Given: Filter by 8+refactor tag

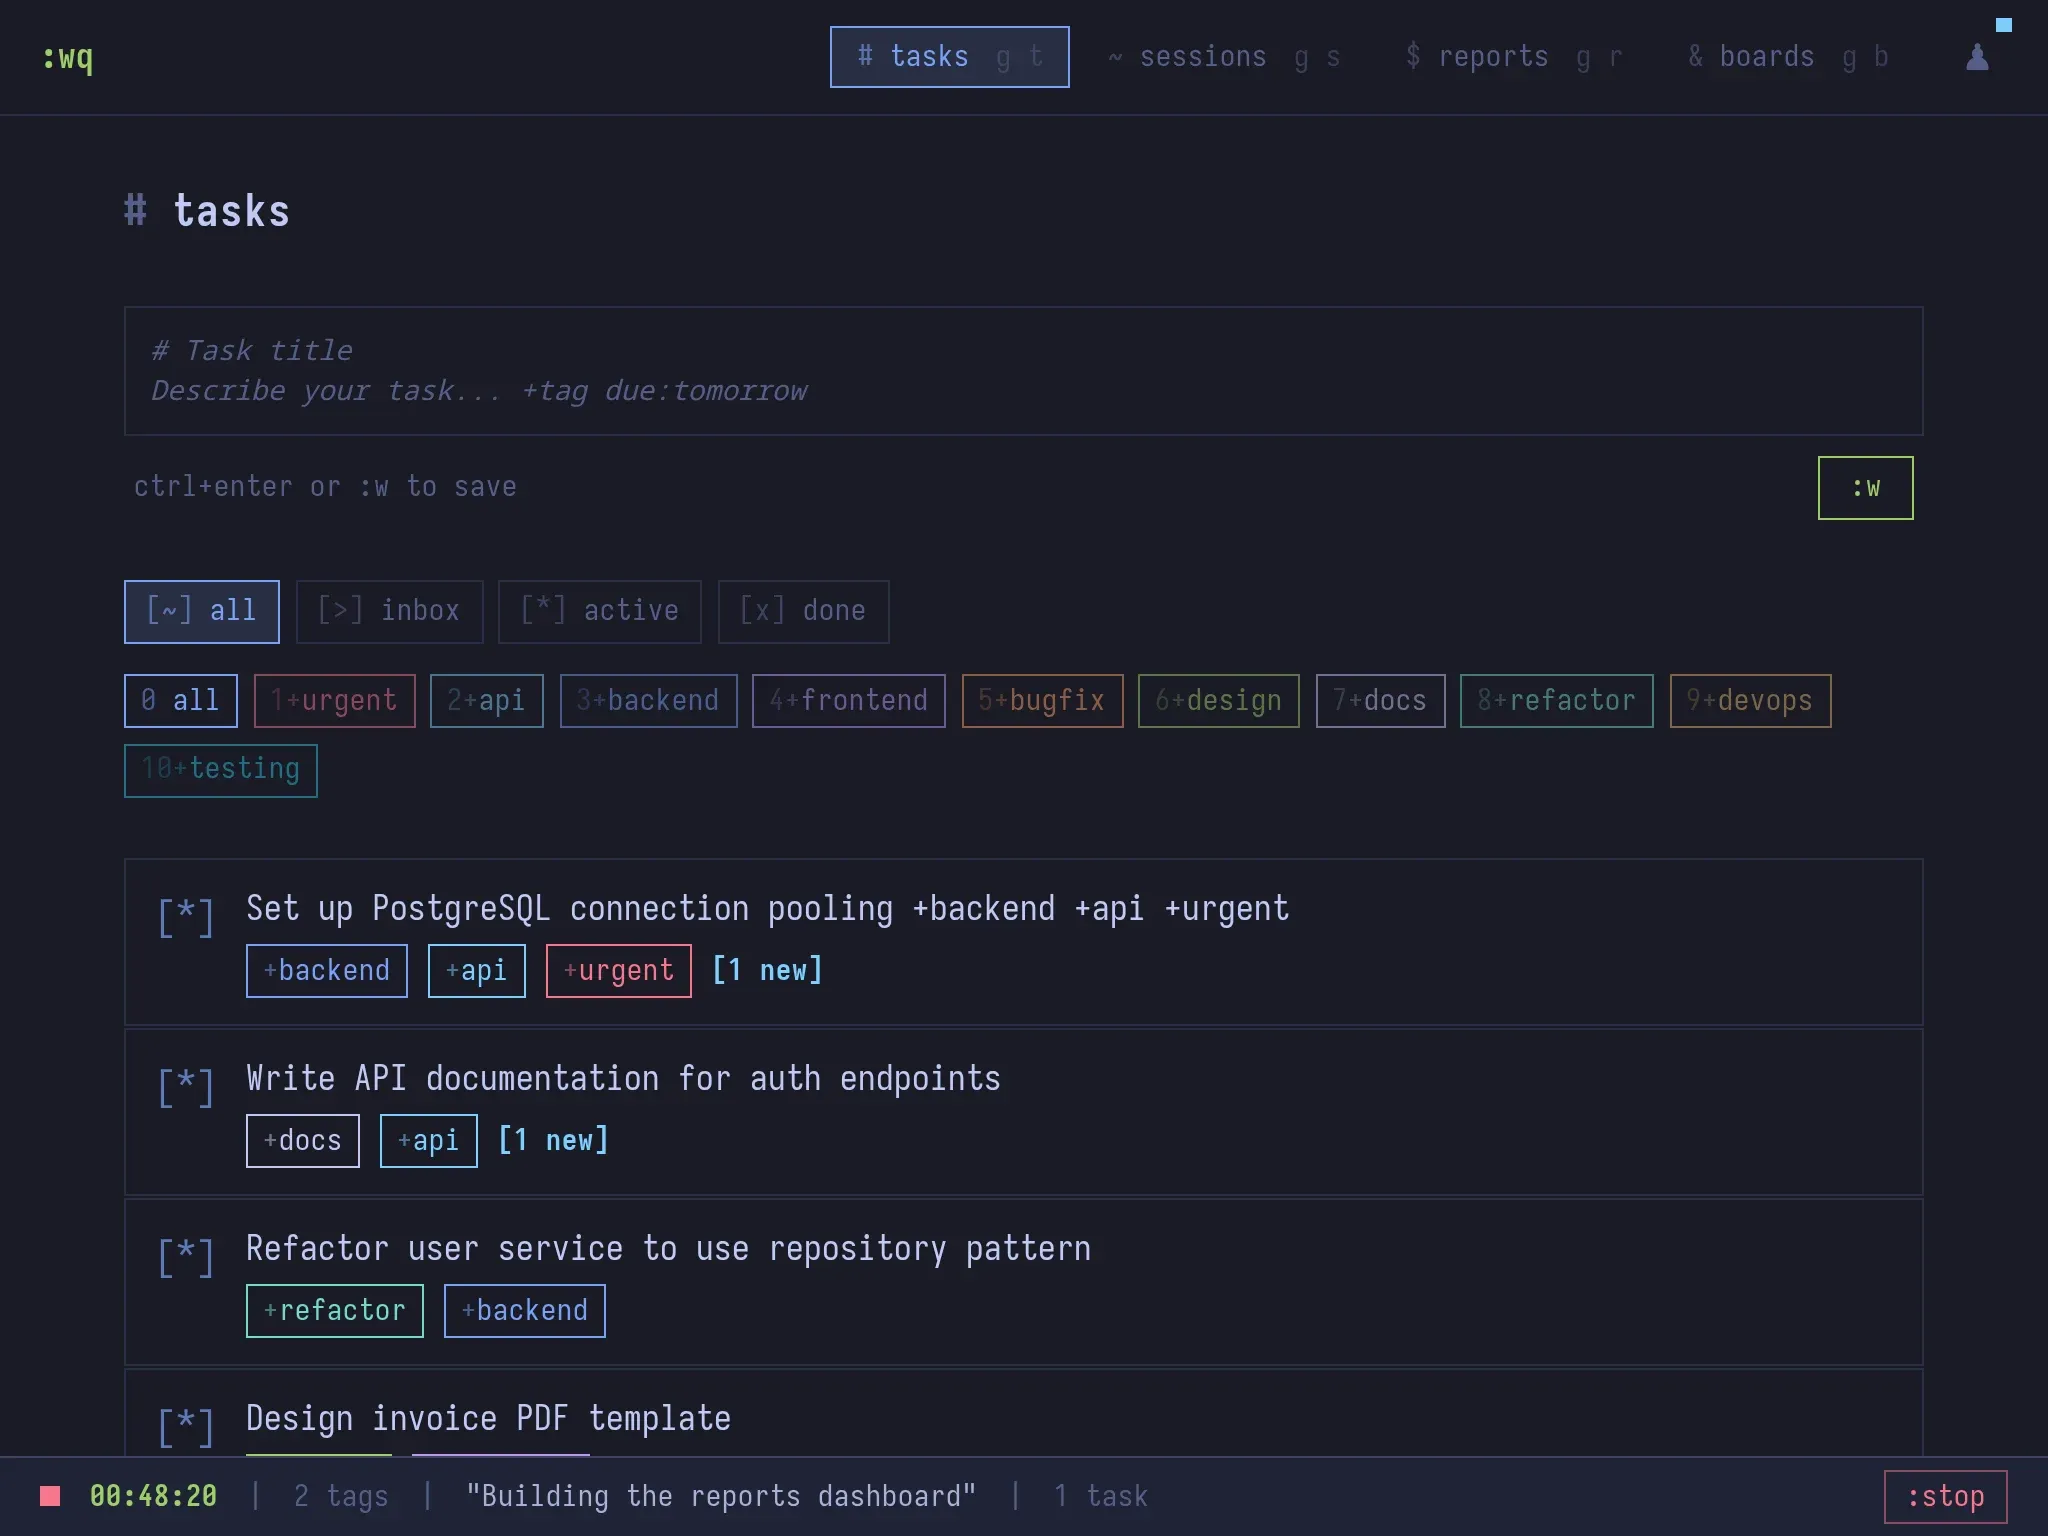Looking at the screenshot, I should (x=1556, y=700).
